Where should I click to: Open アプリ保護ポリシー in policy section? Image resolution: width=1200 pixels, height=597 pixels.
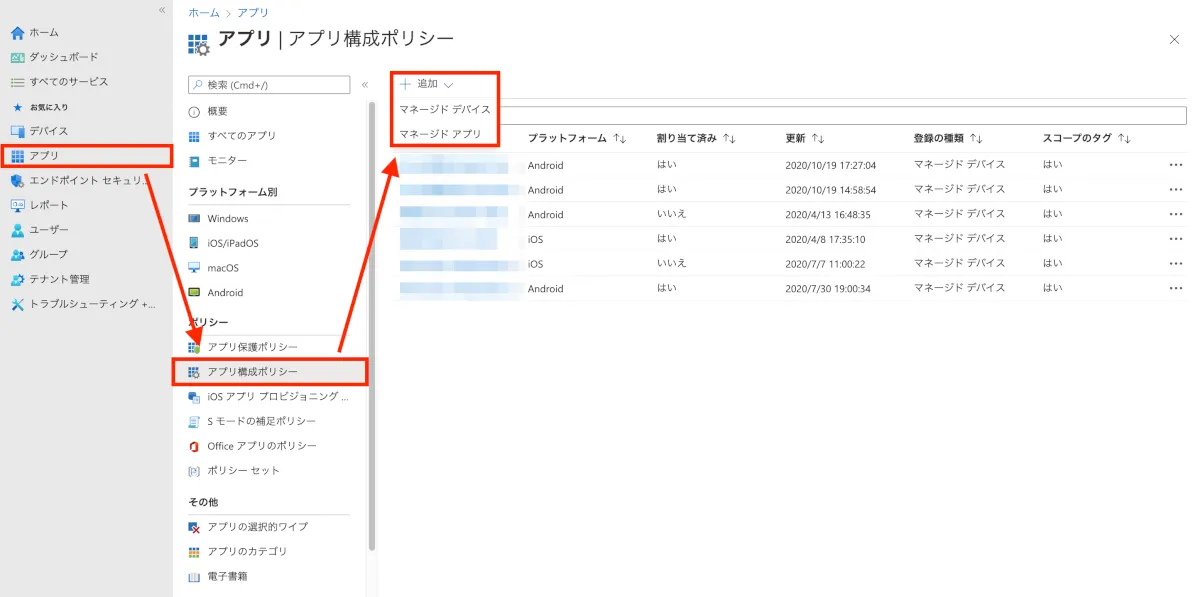(252, 347)
